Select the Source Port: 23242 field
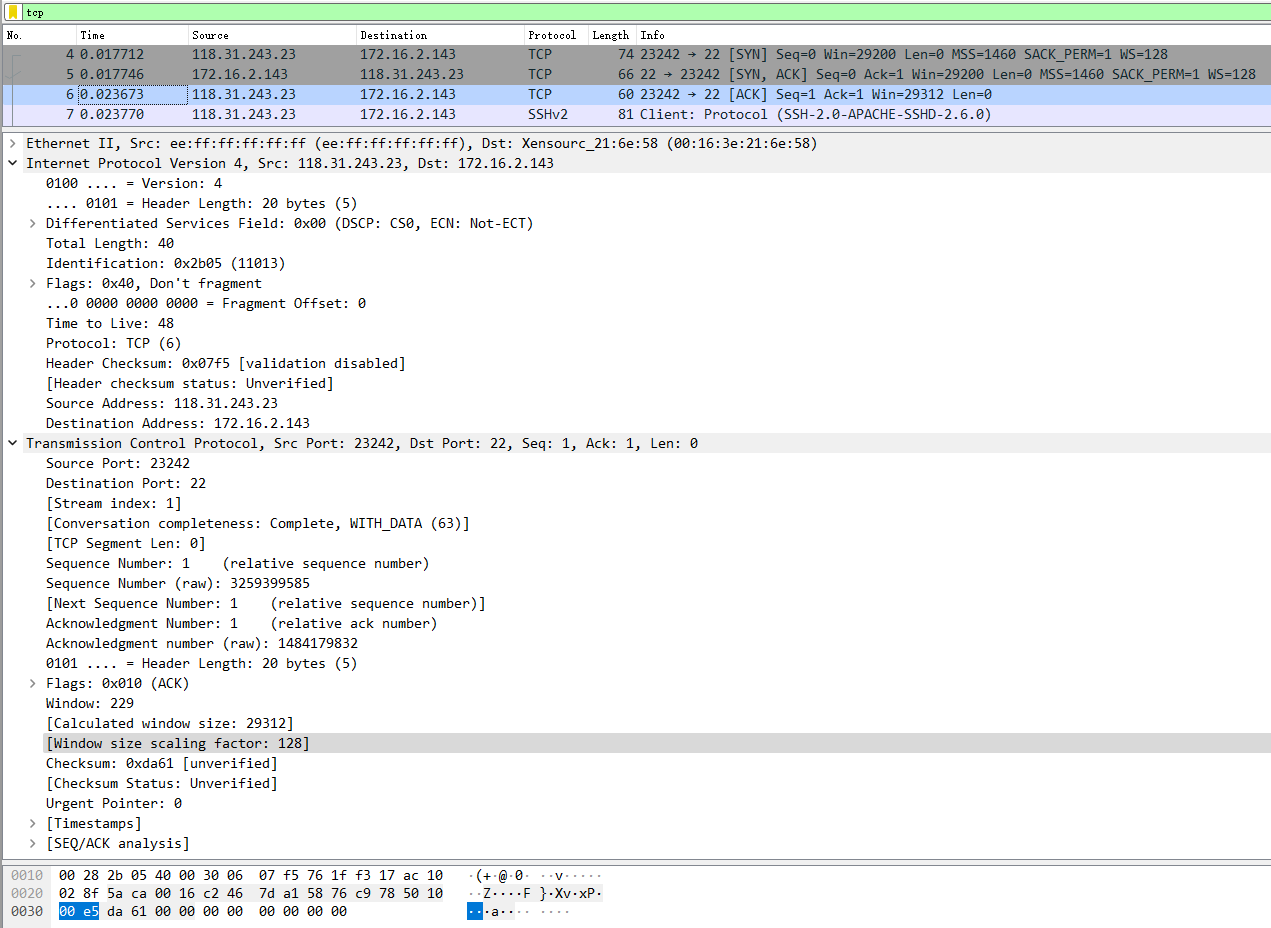Screen dimensions: 1271x928 point(118,463)
